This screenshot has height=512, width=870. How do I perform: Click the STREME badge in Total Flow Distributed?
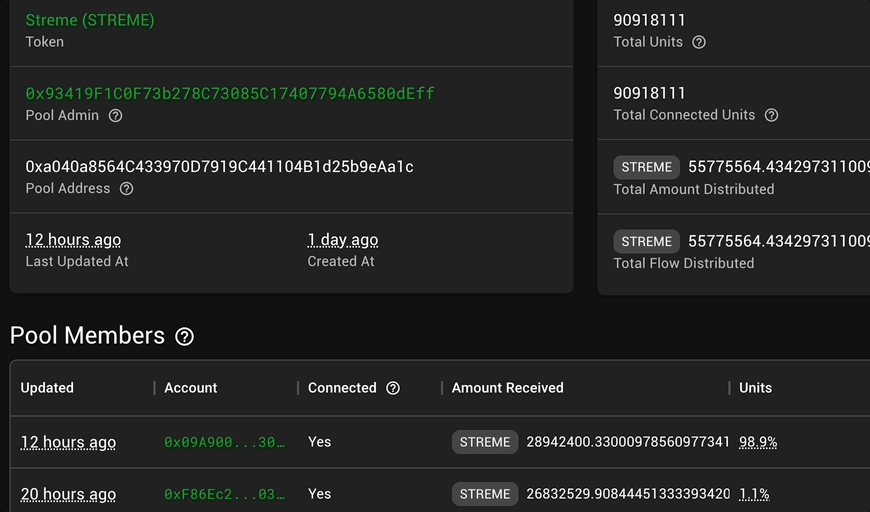[646, 241]
